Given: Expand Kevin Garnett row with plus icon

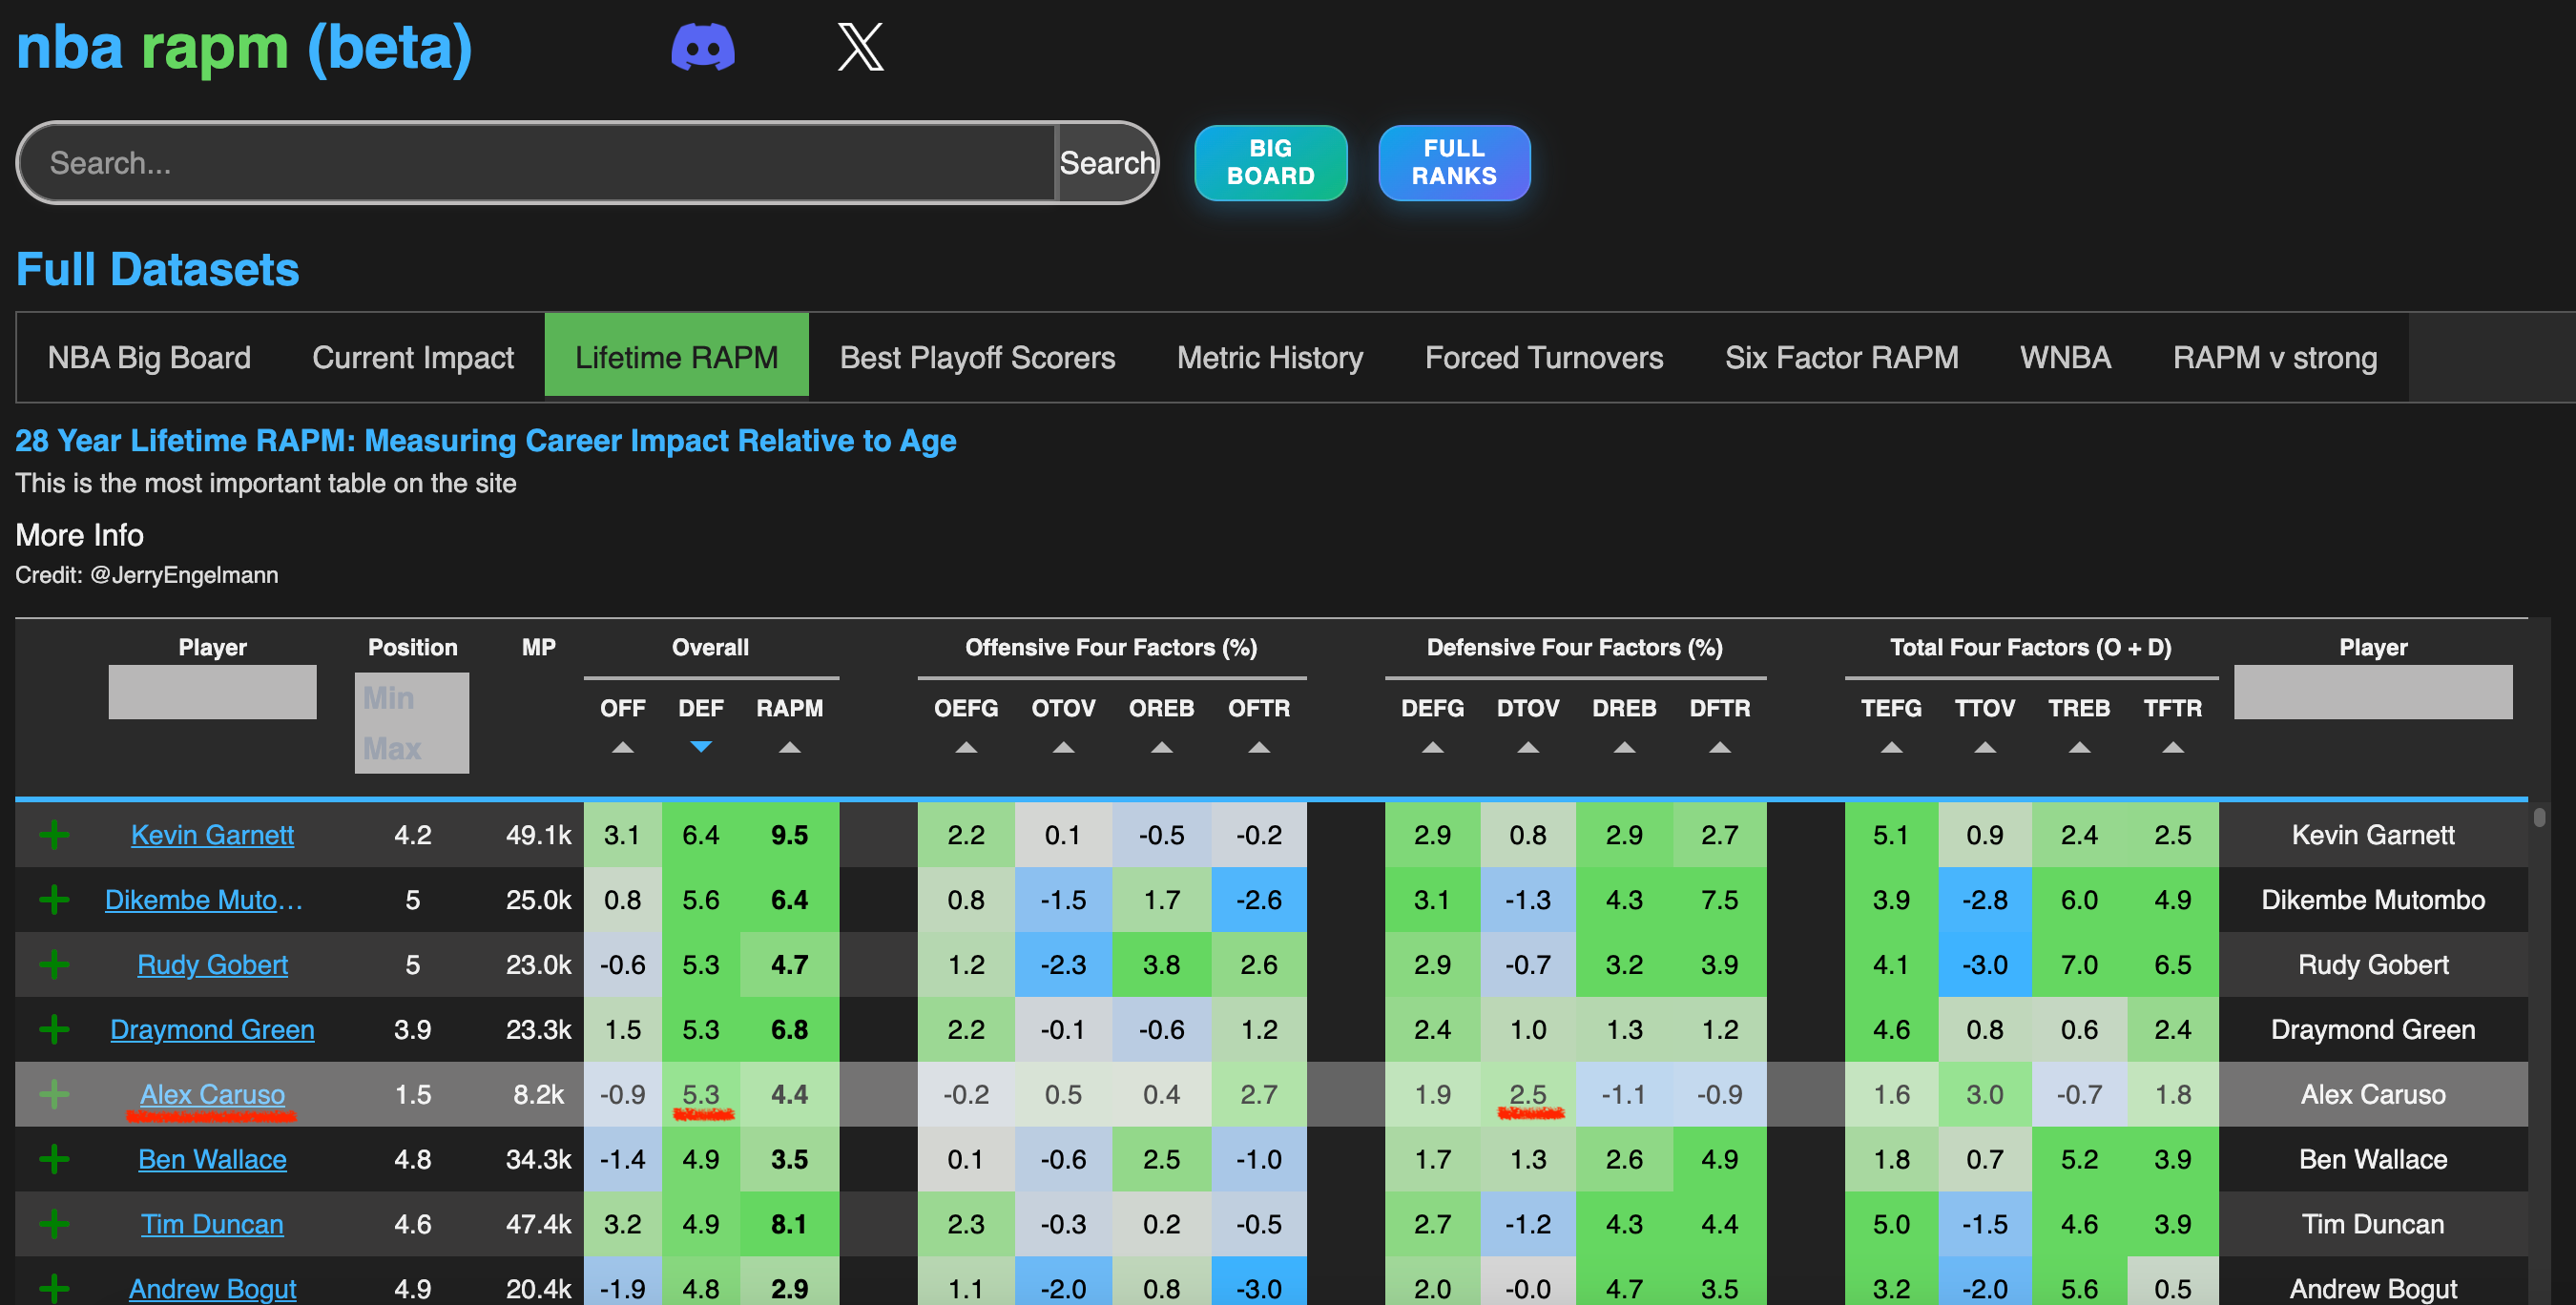Looking at the screenshot, I should point(54,834).
